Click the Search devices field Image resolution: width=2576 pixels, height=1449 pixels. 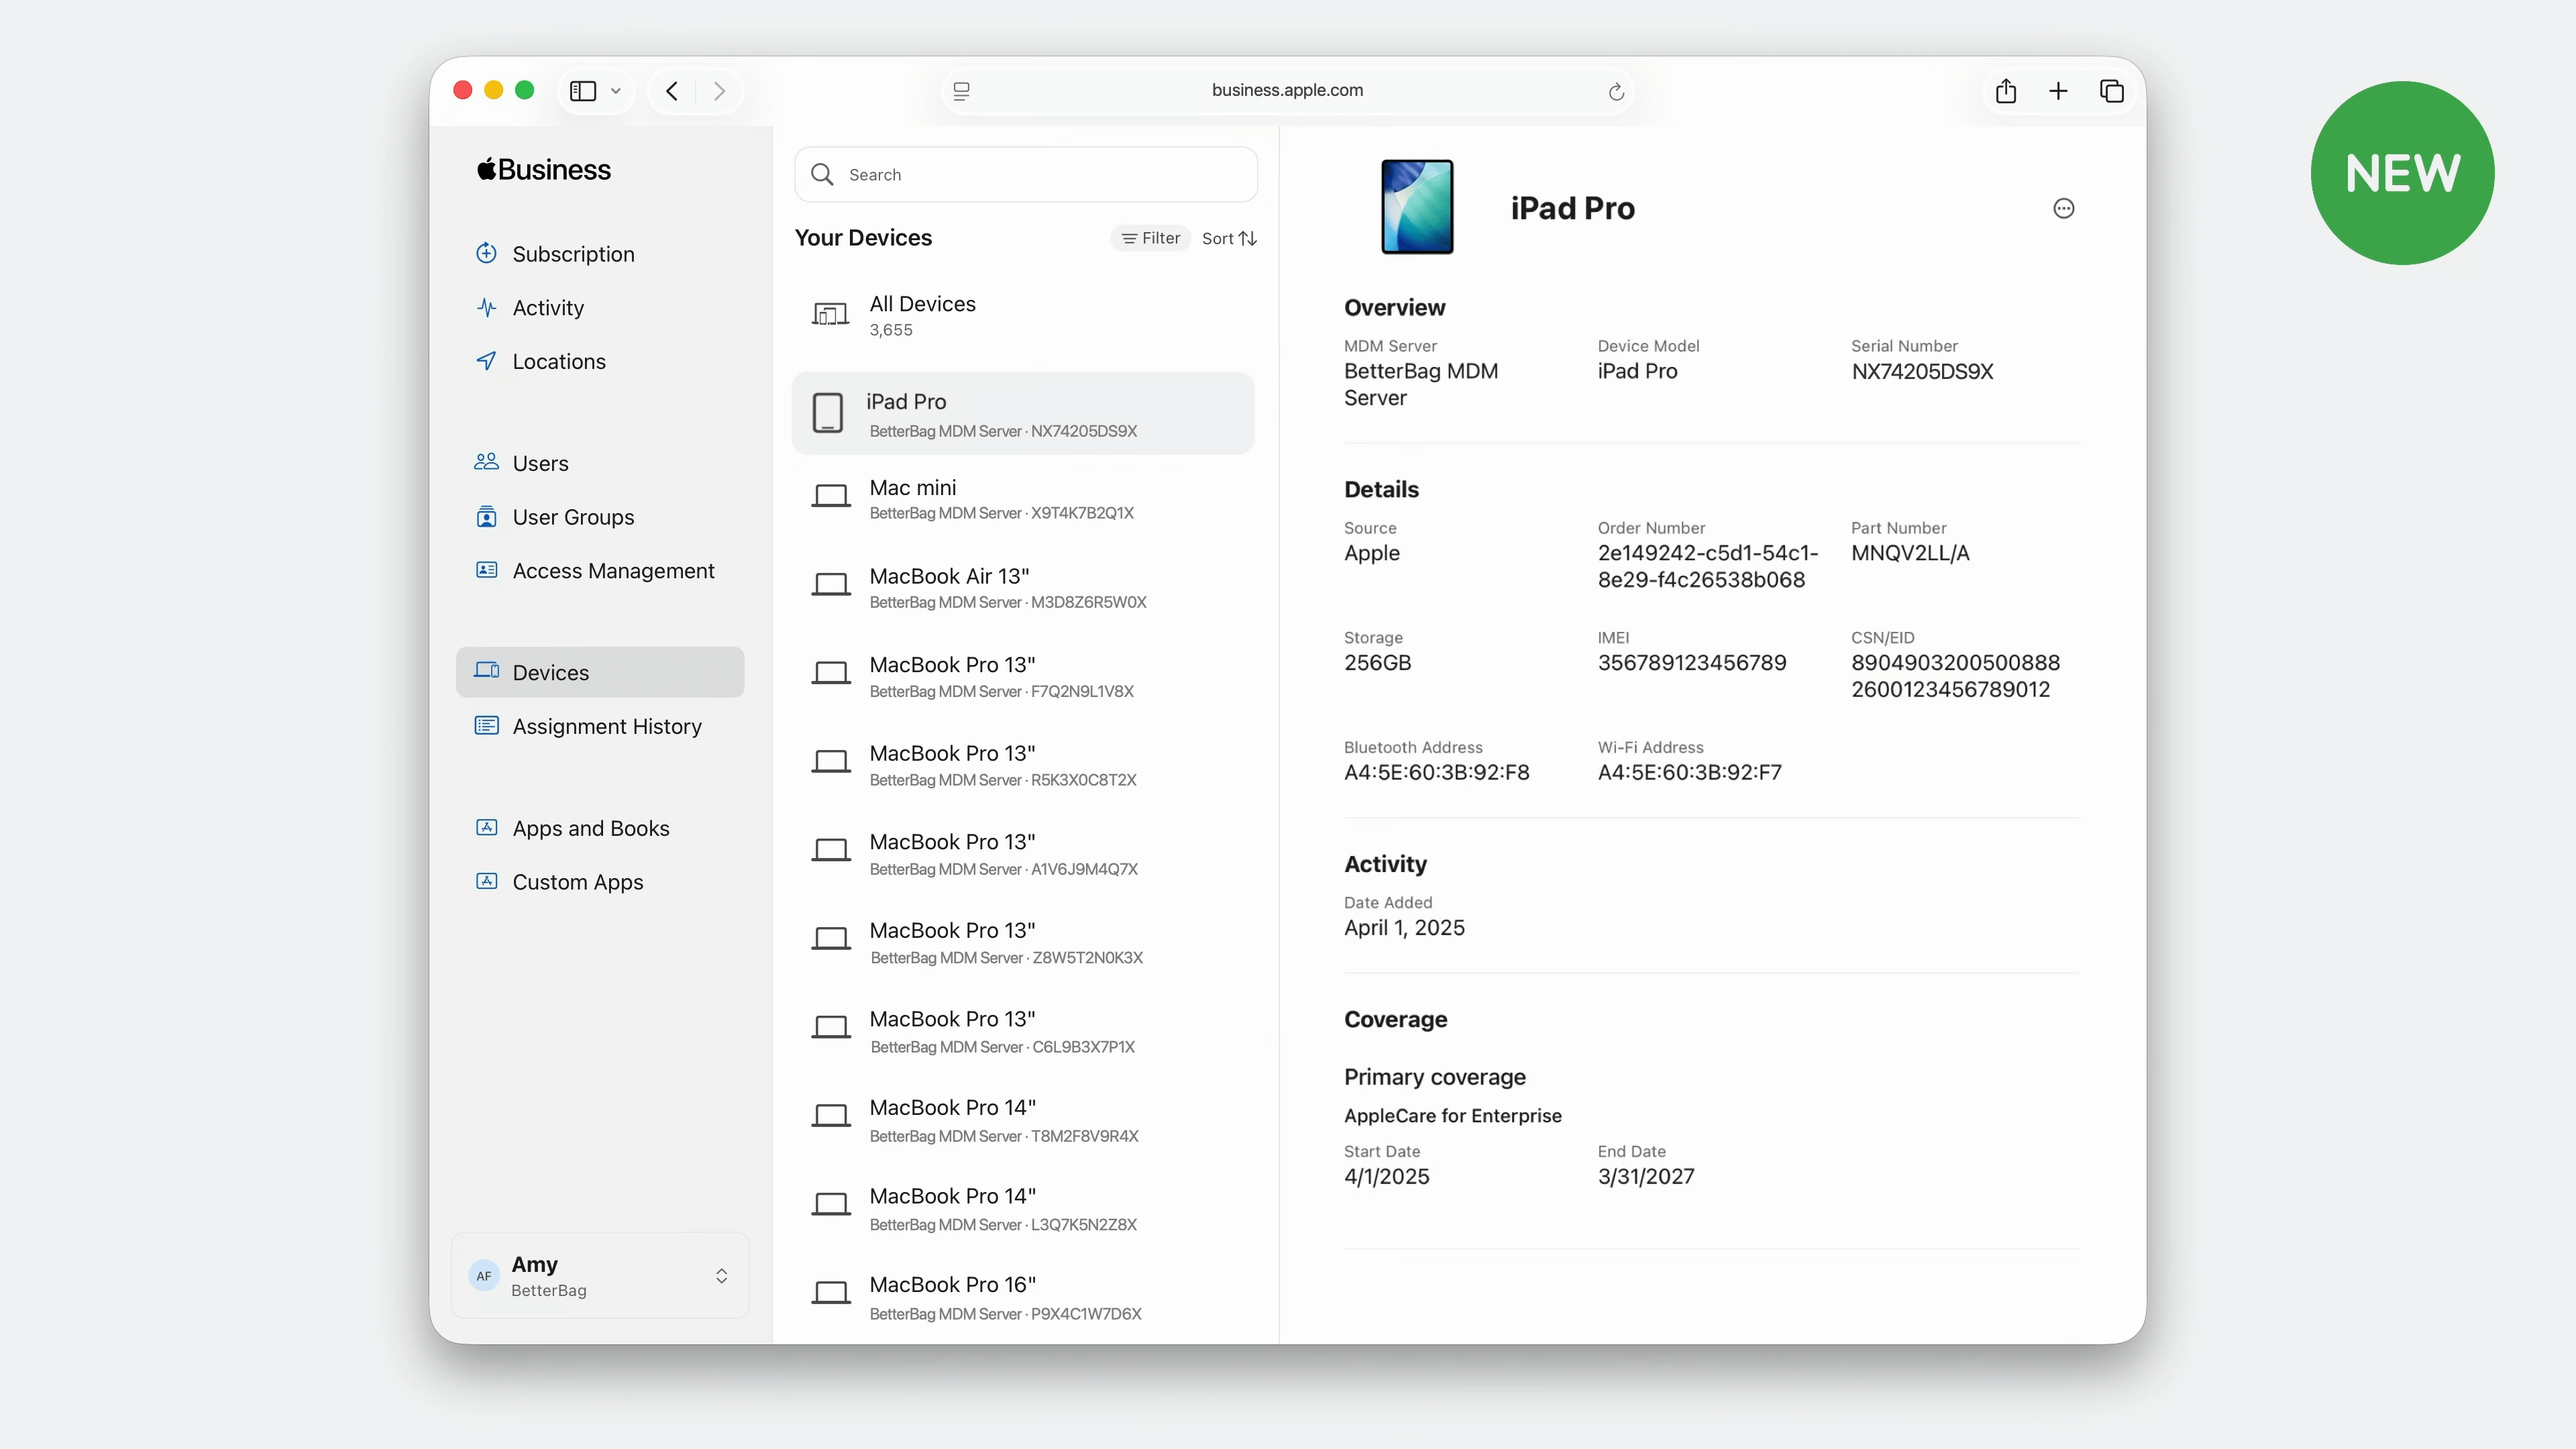pyautogui.click(x=1025, y=174)
